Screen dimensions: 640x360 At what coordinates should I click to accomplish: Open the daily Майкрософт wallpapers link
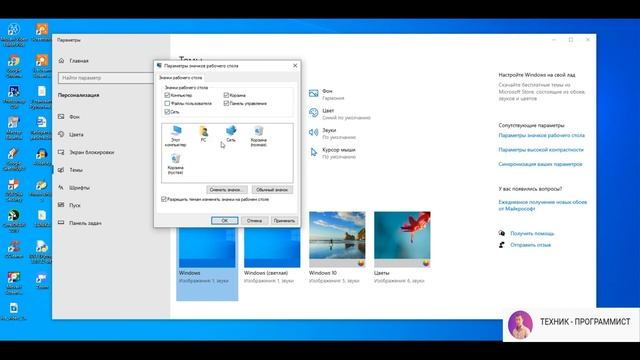coord(542,205)
